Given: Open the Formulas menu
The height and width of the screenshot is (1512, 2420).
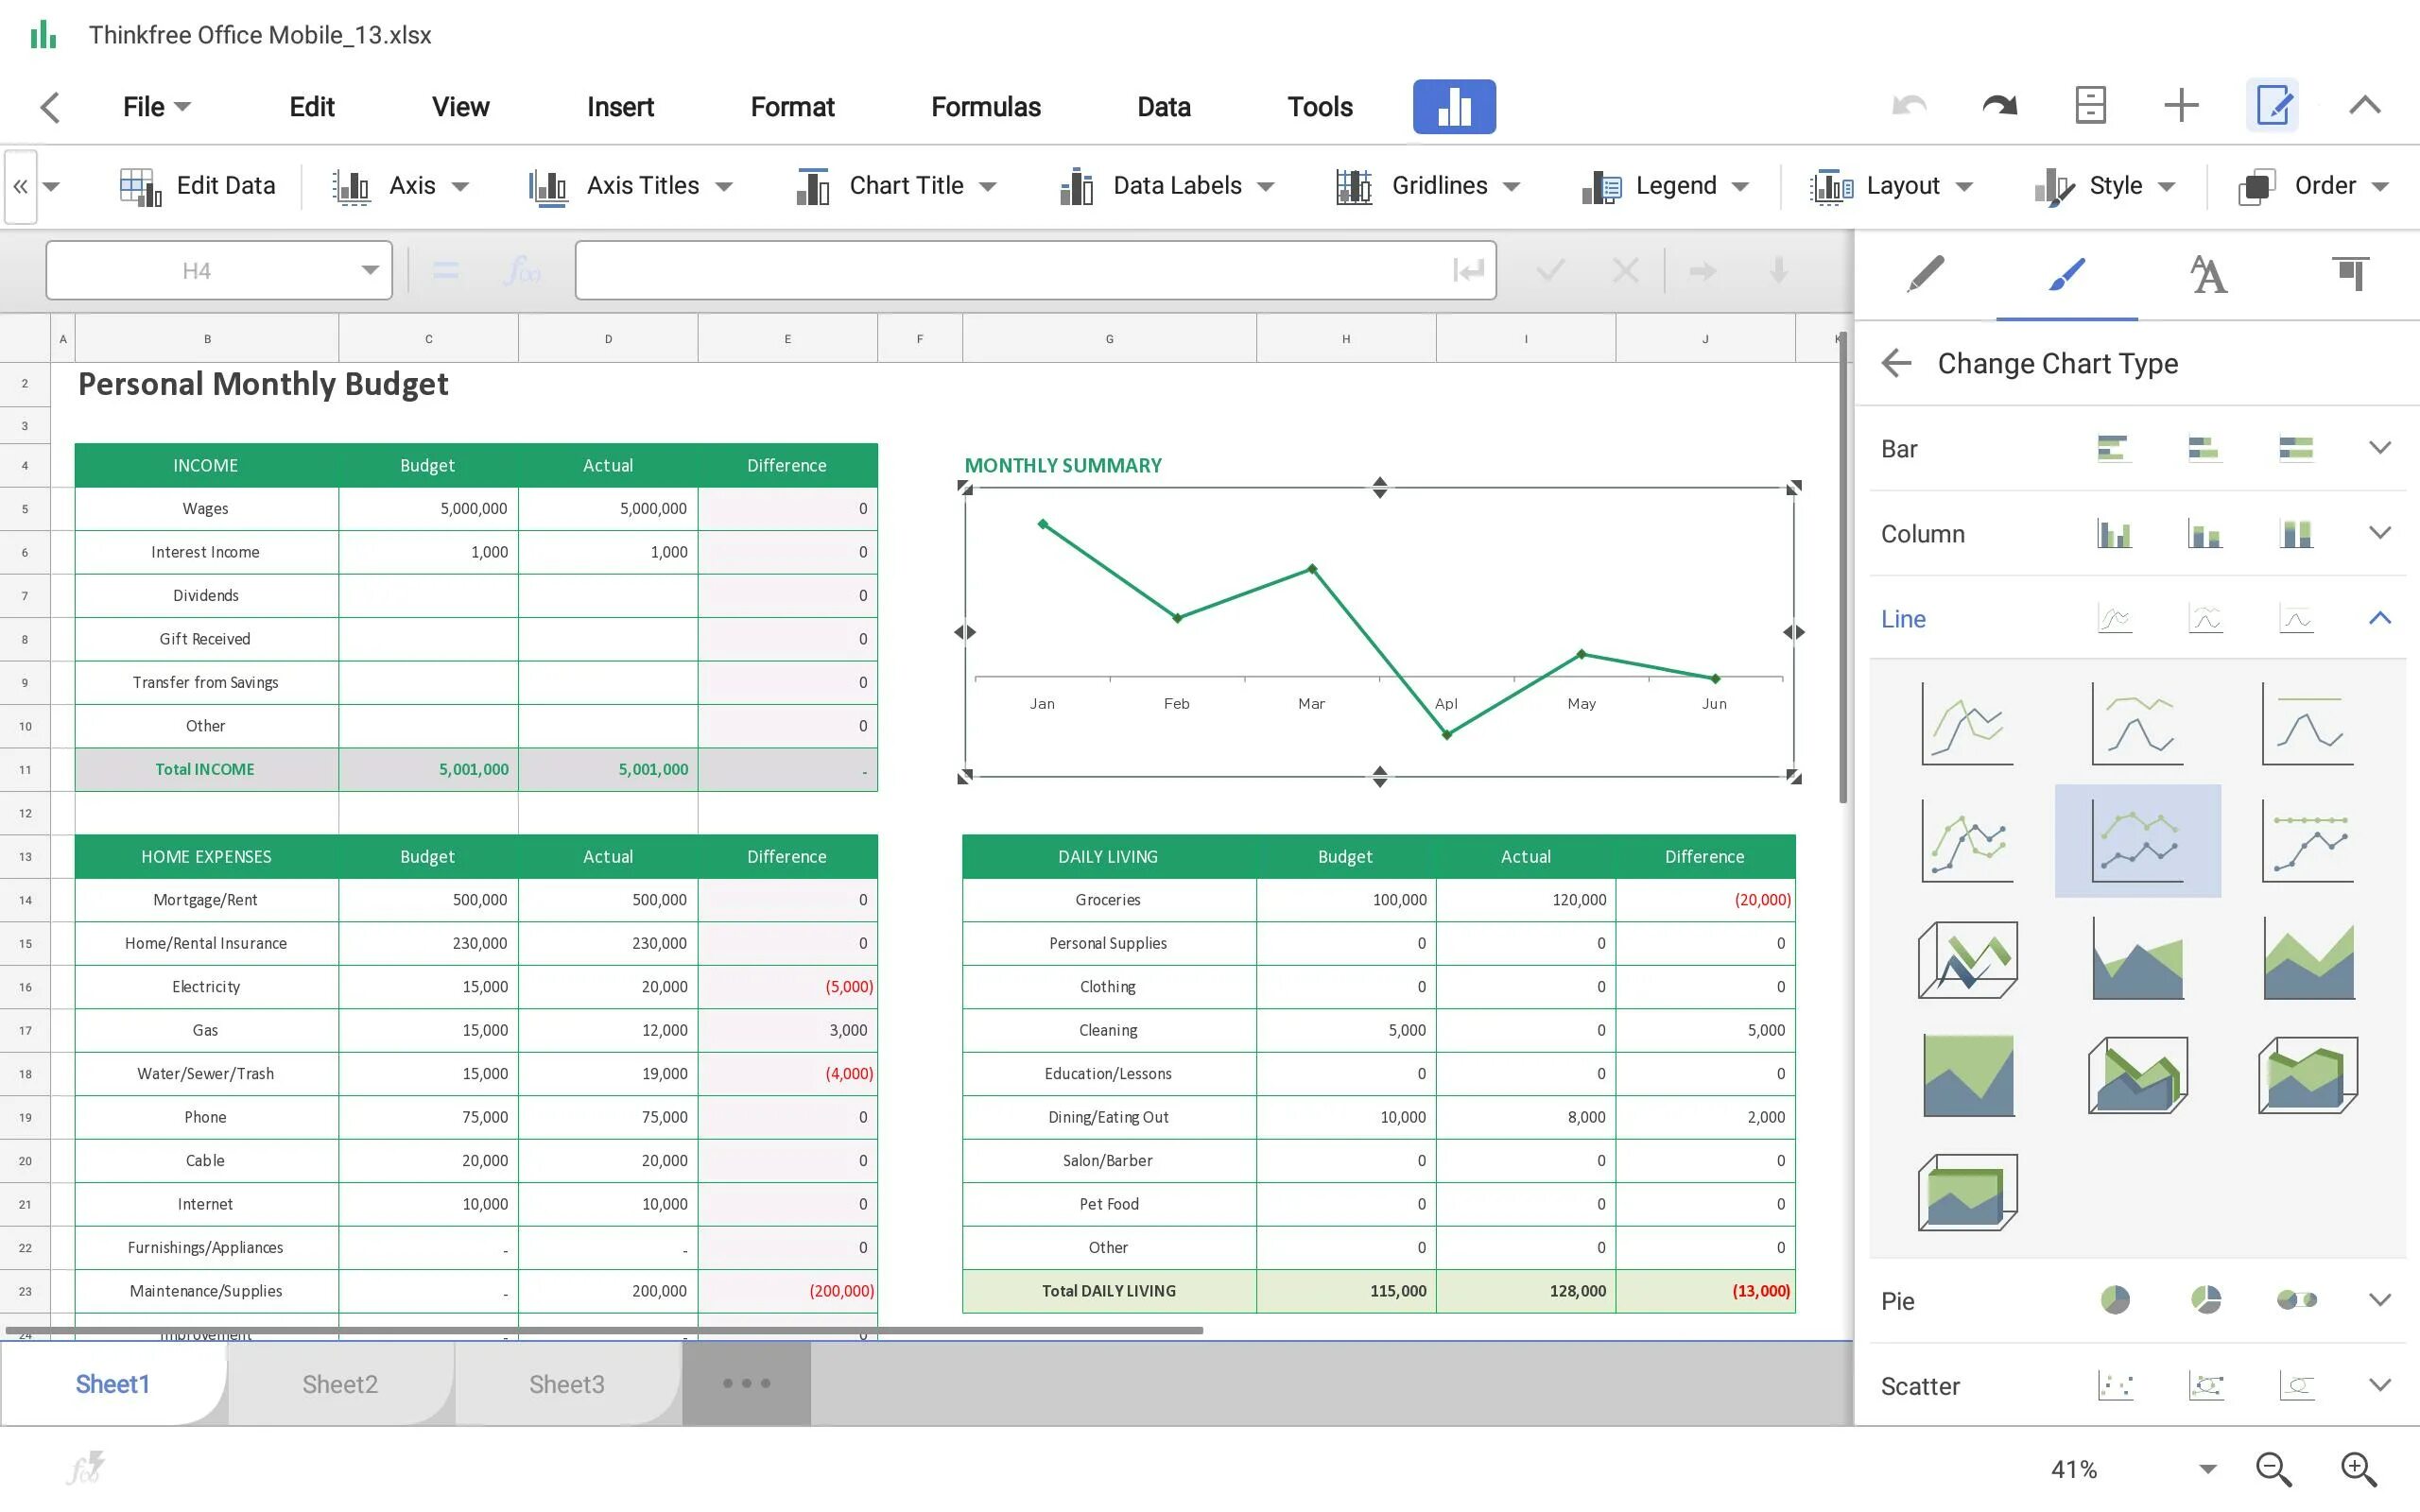Looking at the screenshot, I should (x=985, y=106).
